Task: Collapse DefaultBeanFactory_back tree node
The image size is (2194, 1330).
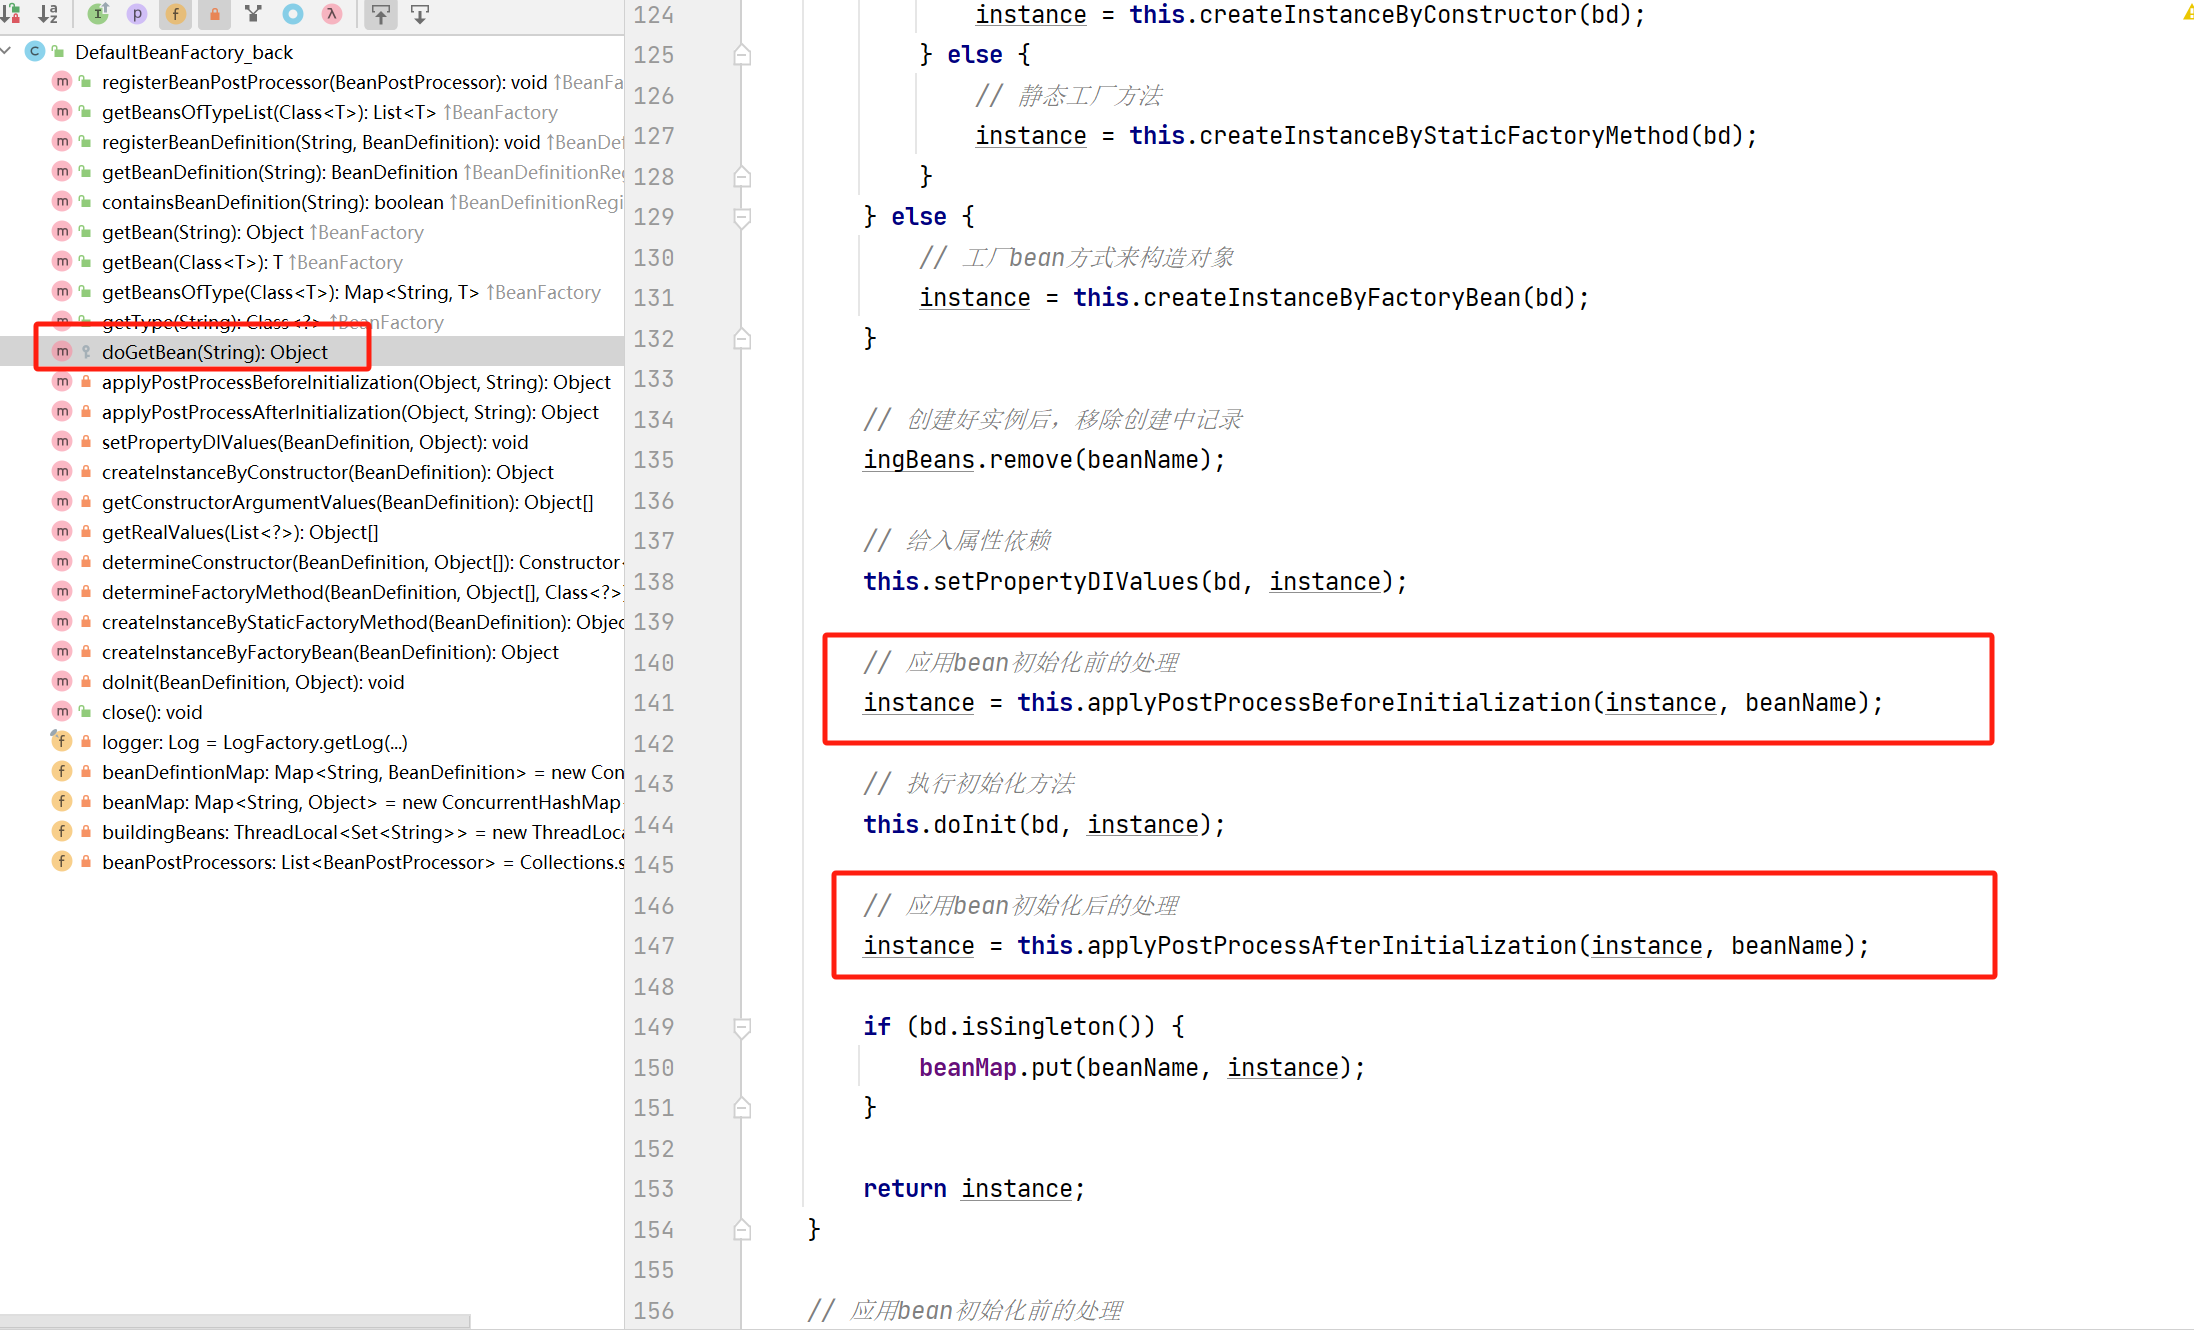Action: pos(8,51)
